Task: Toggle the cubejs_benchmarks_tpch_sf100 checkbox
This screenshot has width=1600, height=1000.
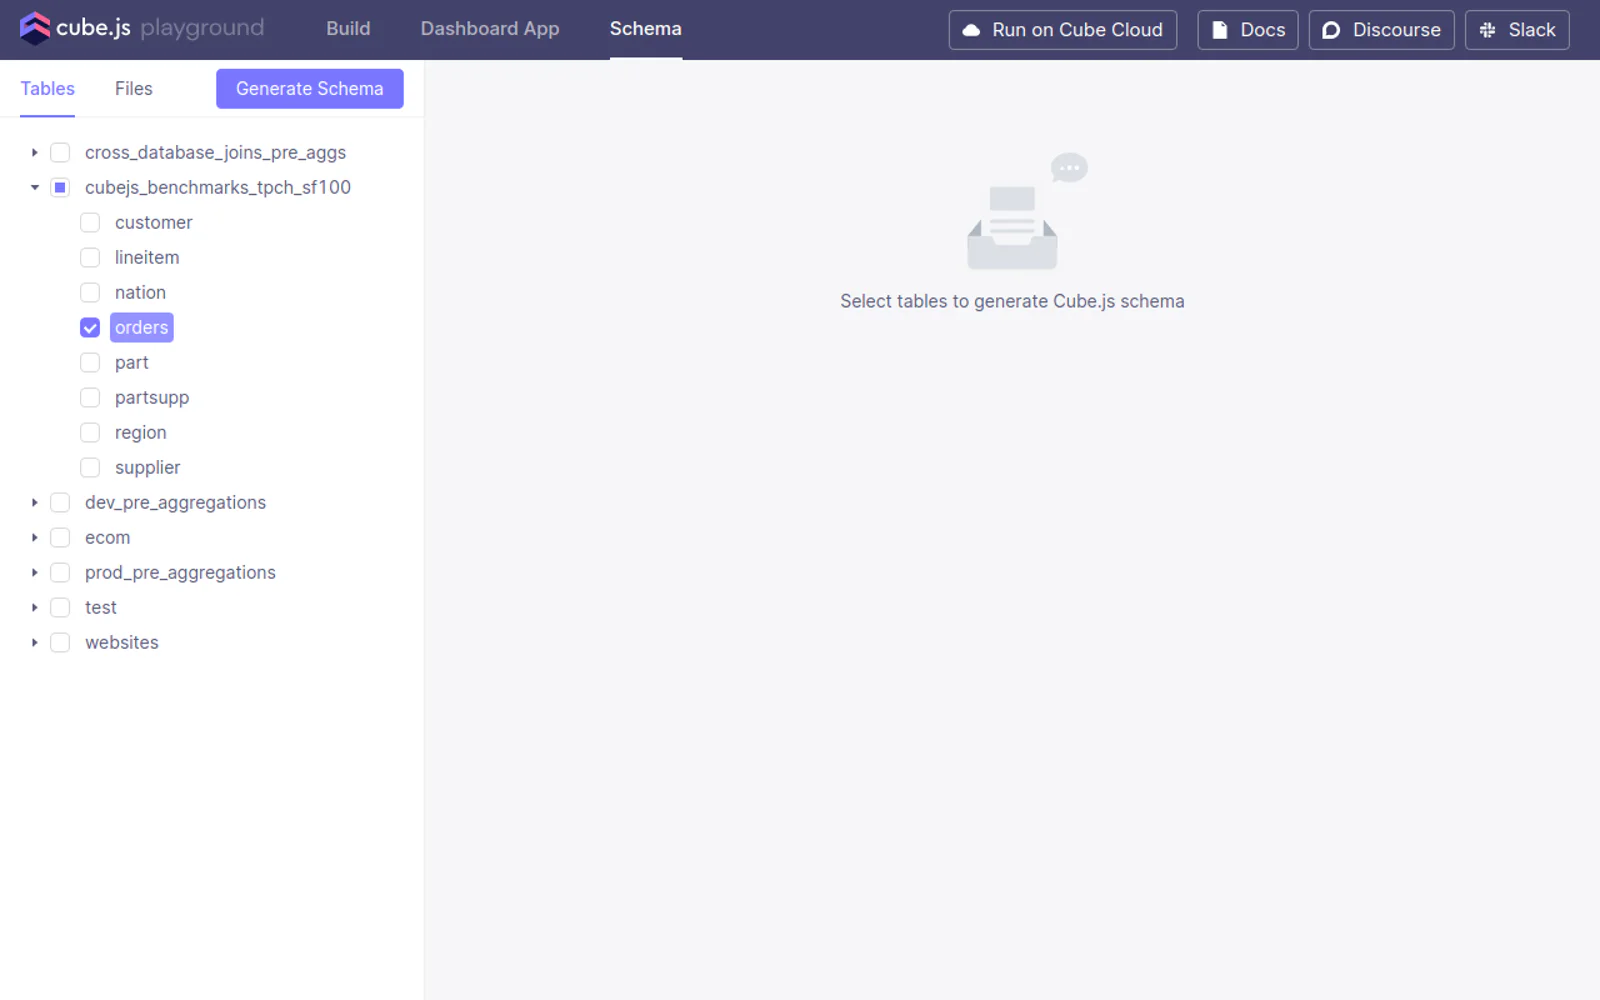Action: tap(60, 187)
